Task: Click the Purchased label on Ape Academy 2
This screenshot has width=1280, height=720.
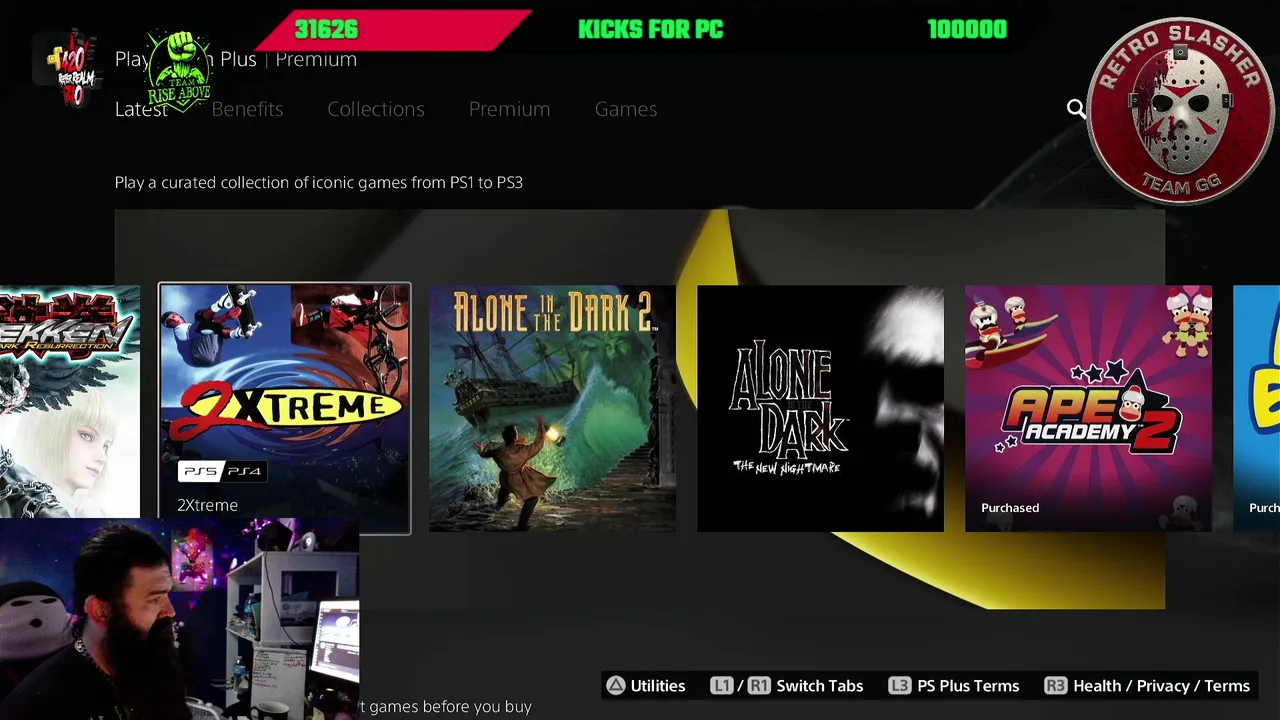Action: coord(1010,508)
